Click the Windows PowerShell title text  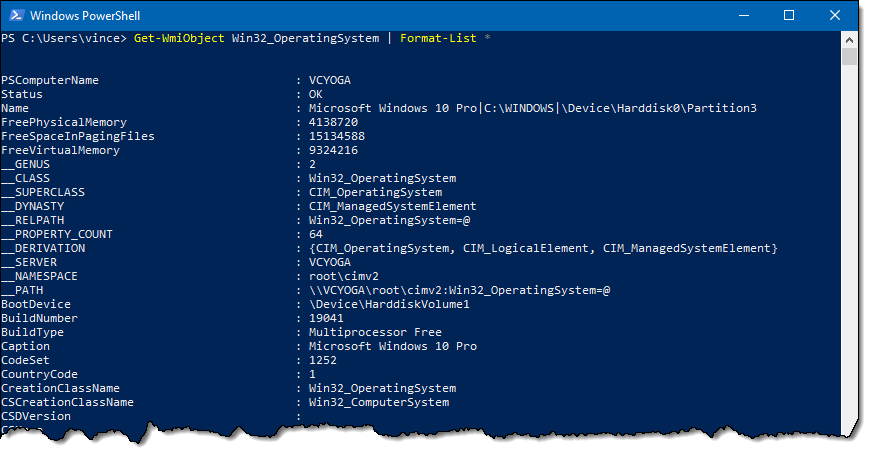pyautogui.click(x=85, y=16)
